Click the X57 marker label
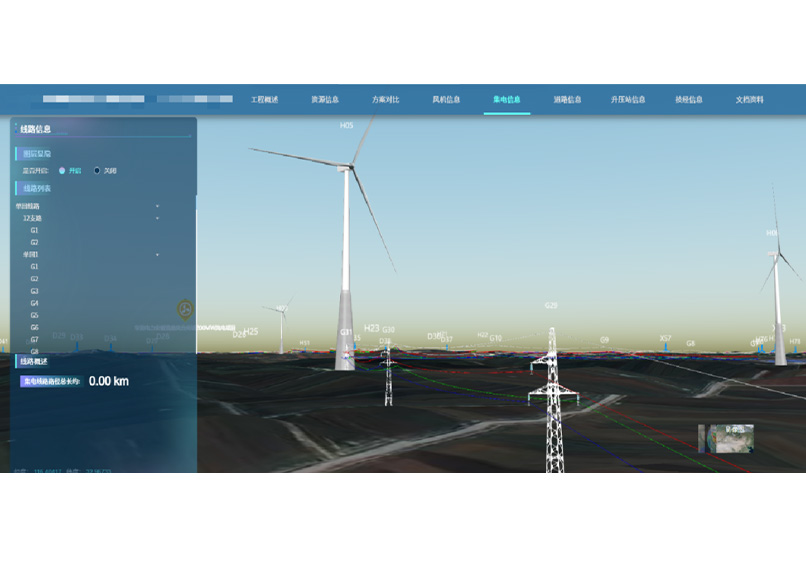Screen dimensions: 806x564 click(x=665, y=338)
